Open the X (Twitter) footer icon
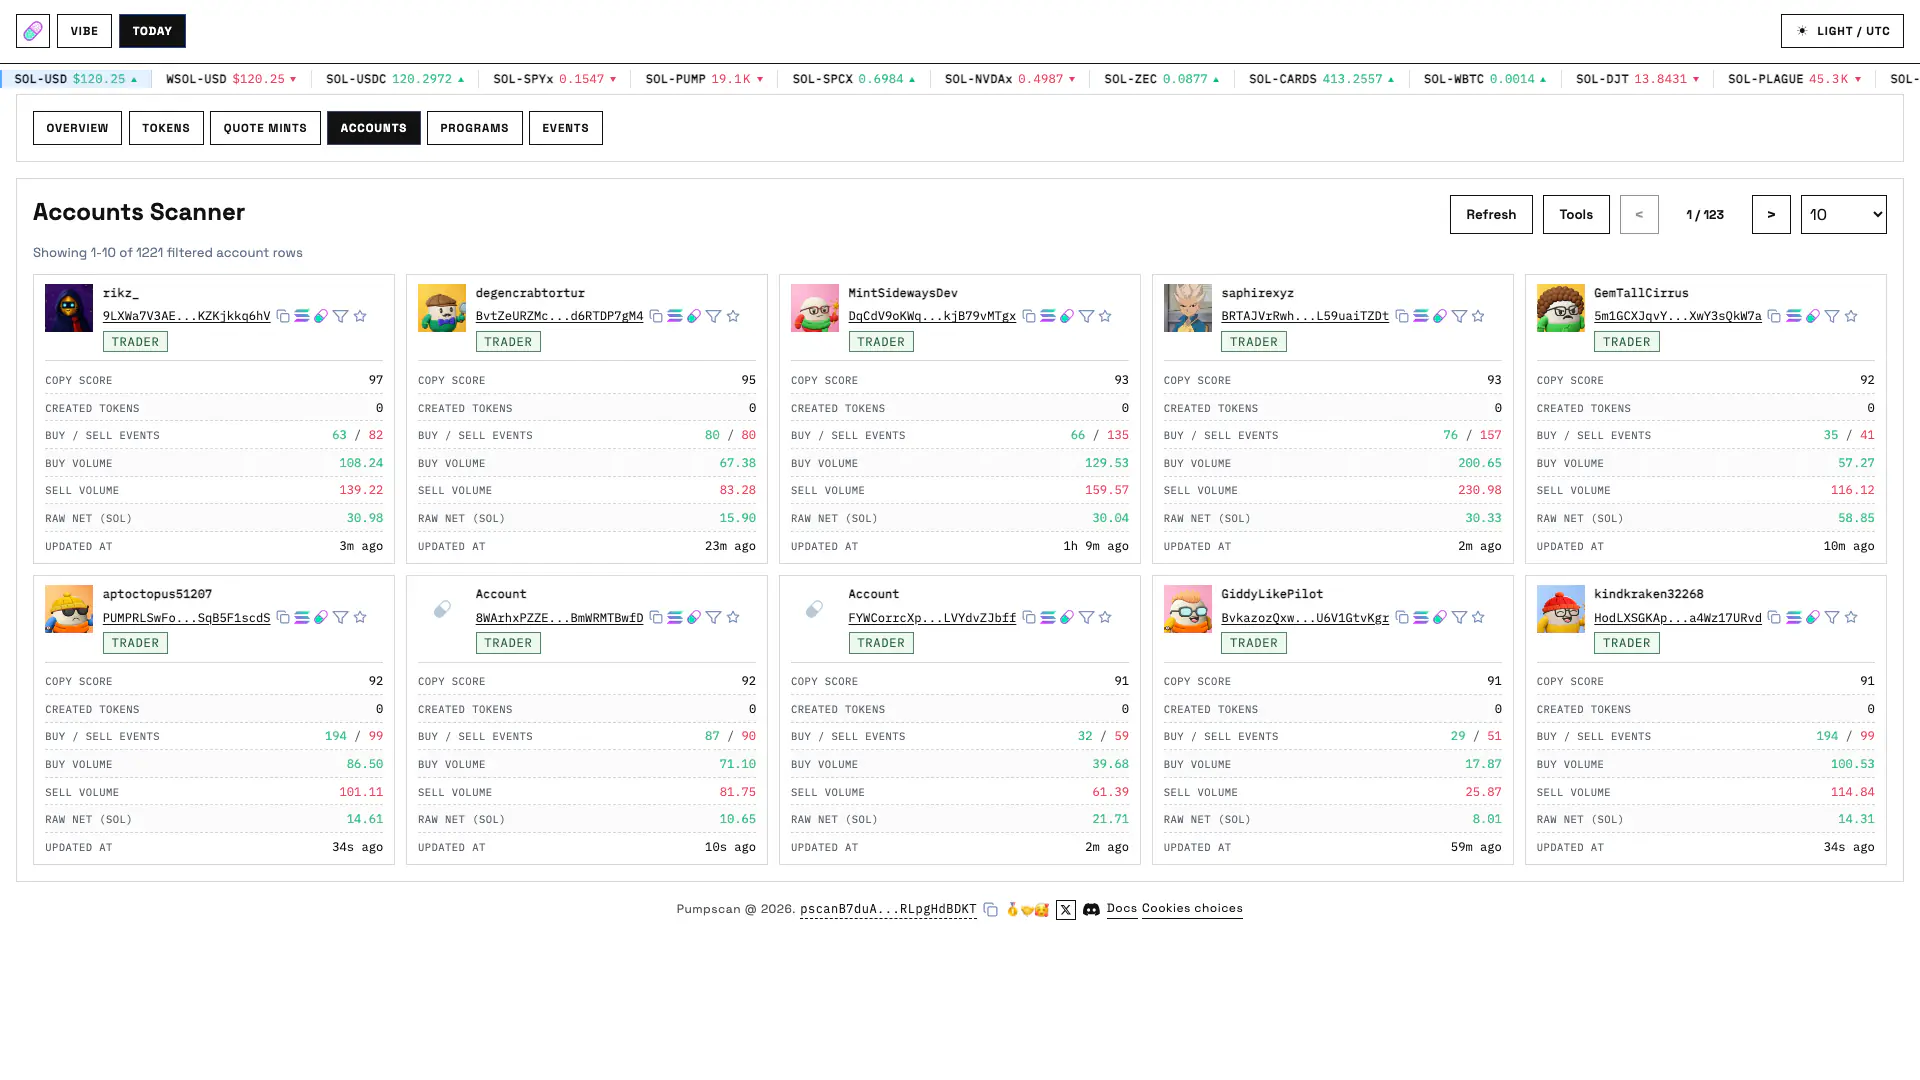The width and height of the screenshot is (1920, 1080). 1066,909
